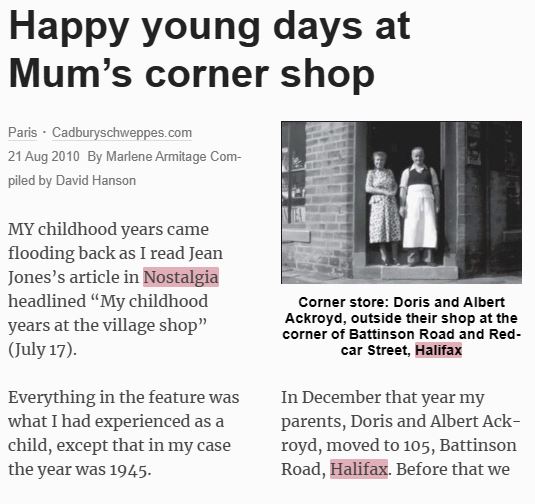This screenshot has height=504, width=535.
Task: Click paragraph starting MY childhood years
Action: (115, 289)
